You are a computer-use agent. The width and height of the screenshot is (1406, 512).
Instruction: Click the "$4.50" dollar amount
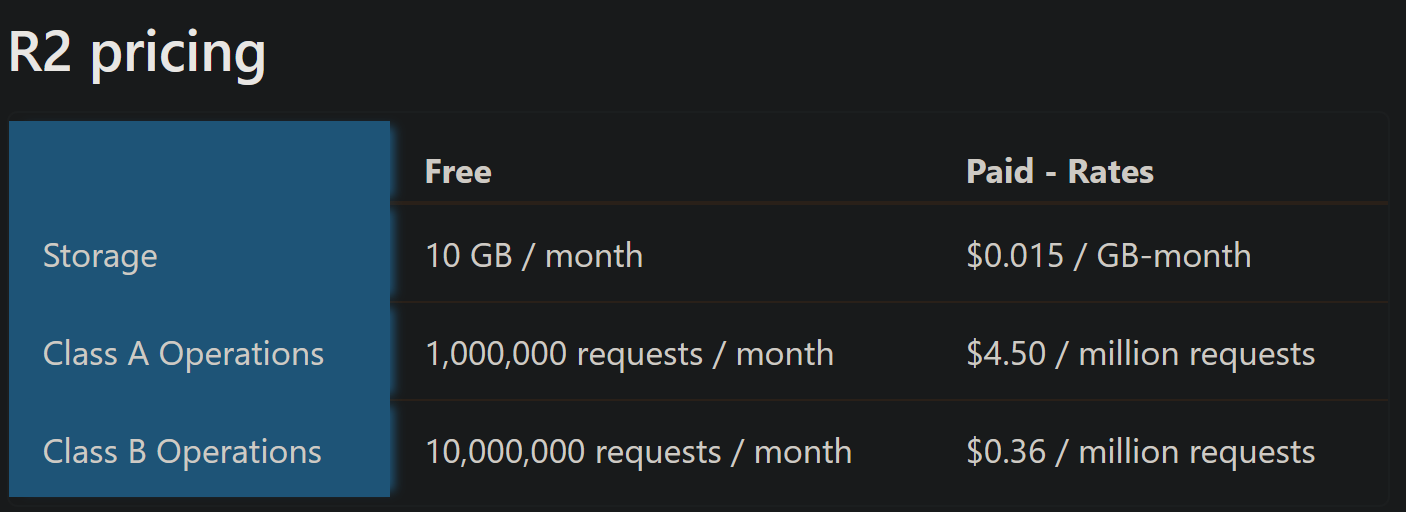[1005, 354]
